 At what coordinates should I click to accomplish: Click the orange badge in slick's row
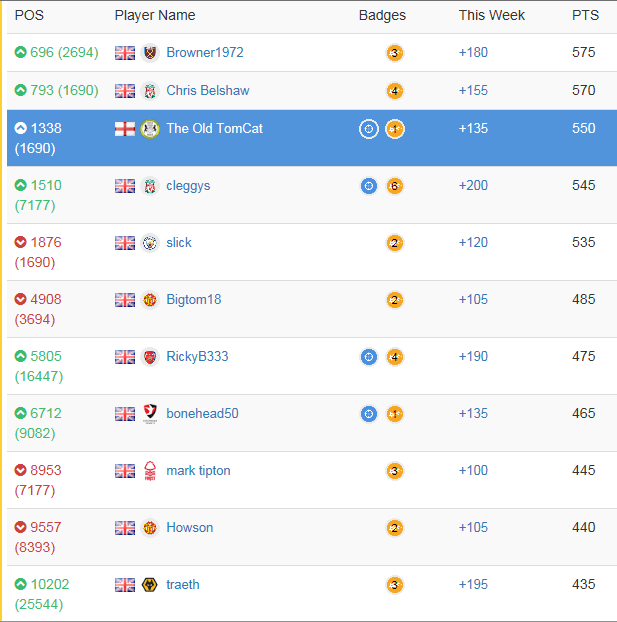(395, 243)
